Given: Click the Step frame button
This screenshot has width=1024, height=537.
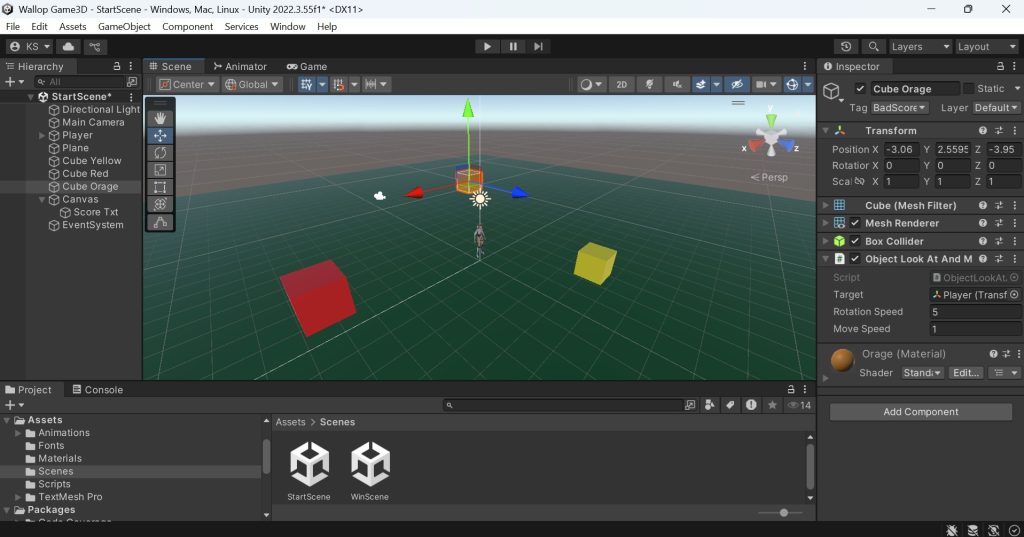Looking at the screenshot, I should click(x=538, y=46).
